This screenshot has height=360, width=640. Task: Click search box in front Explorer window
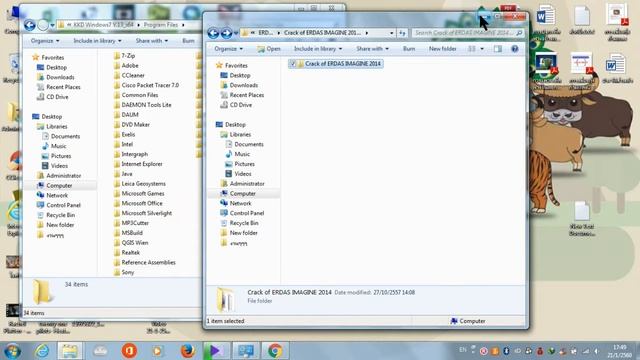pos(467,33)
